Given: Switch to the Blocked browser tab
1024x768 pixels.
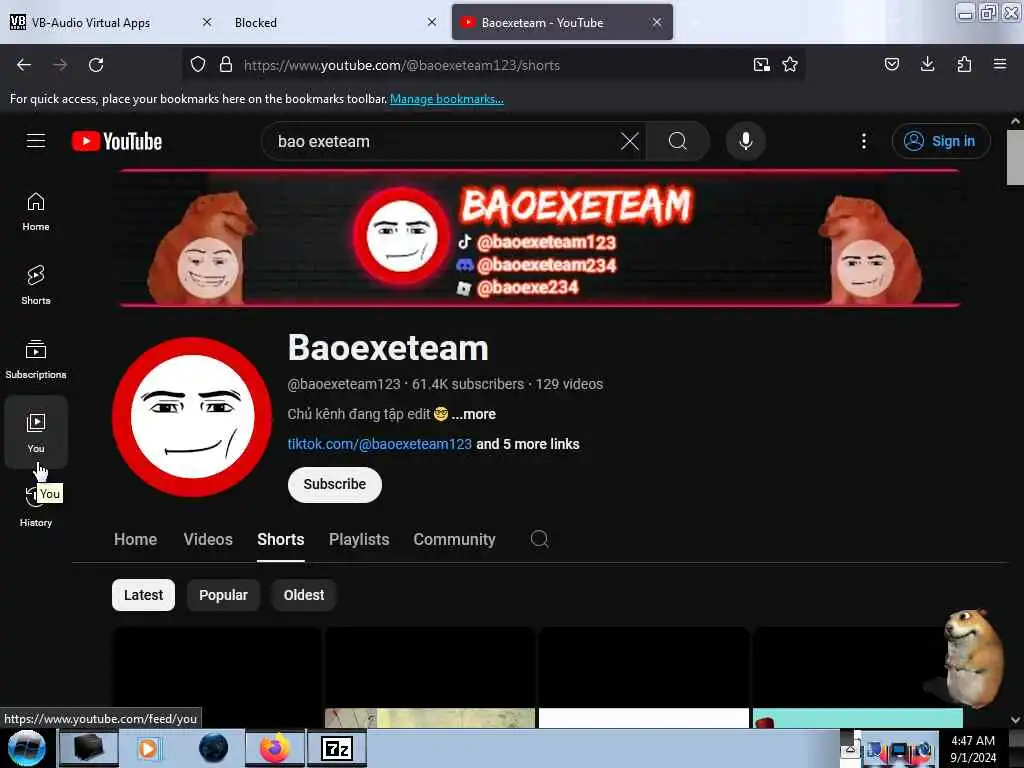Looking at the screenshot, I should point(327,22).
